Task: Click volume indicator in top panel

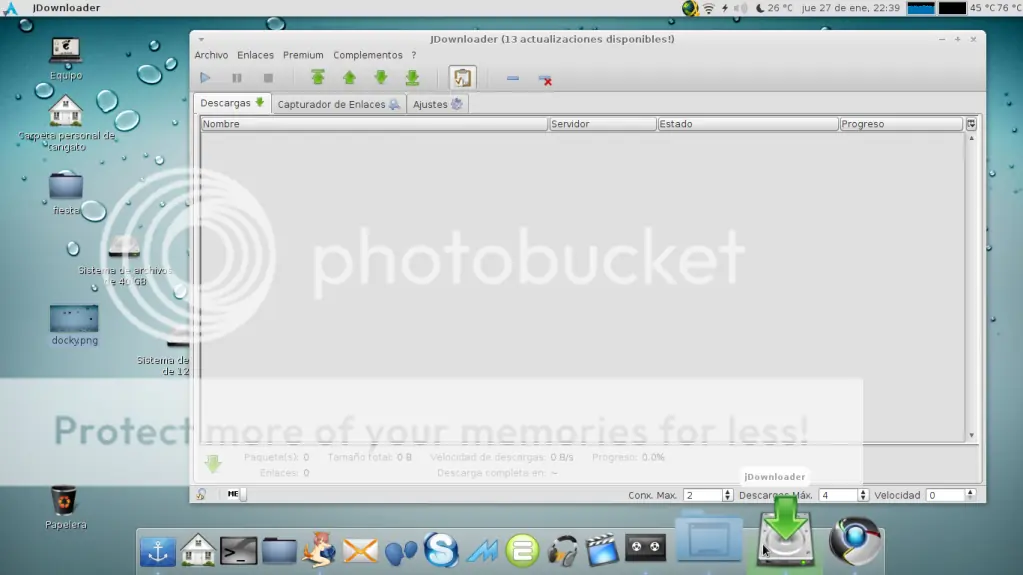Action: (741, 8)
